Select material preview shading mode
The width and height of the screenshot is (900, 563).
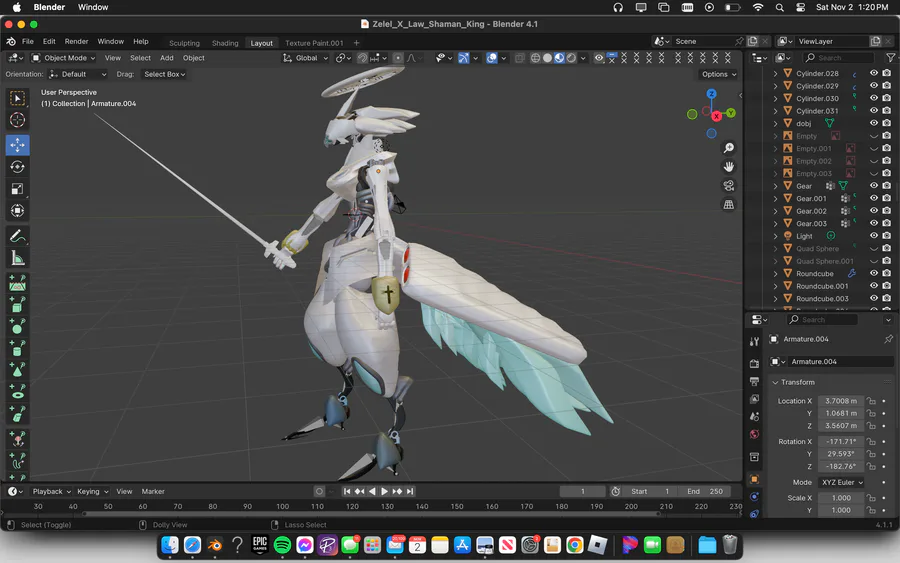[x=559, y=58]
